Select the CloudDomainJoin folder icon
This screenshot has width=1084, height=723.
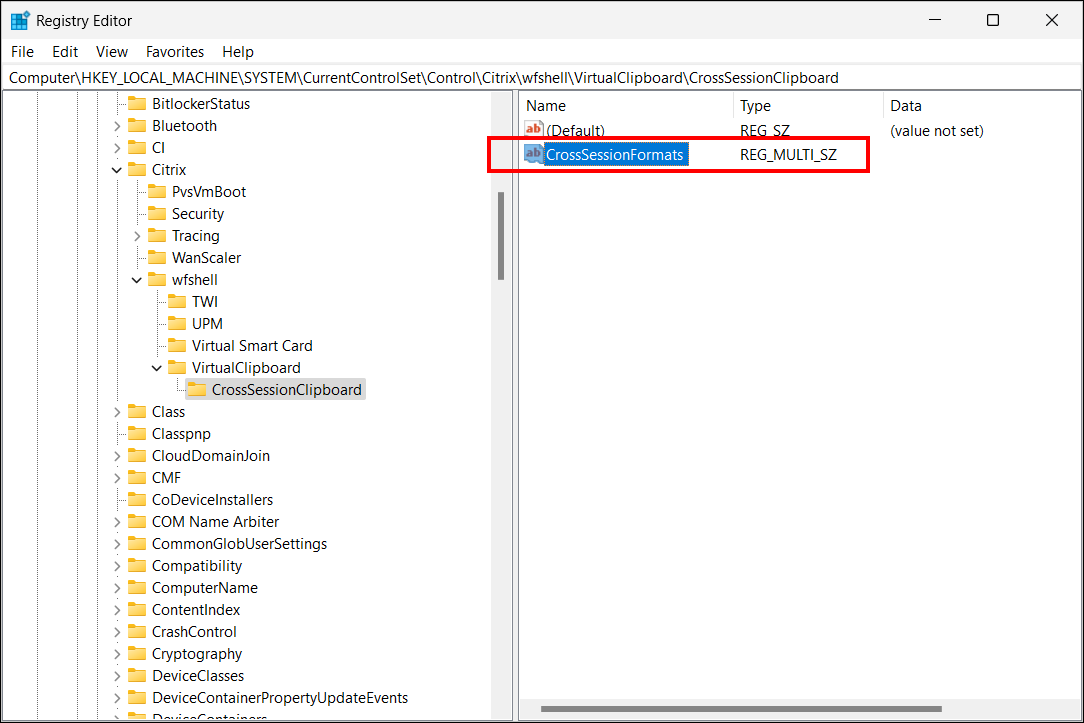(x=137, y=456)
